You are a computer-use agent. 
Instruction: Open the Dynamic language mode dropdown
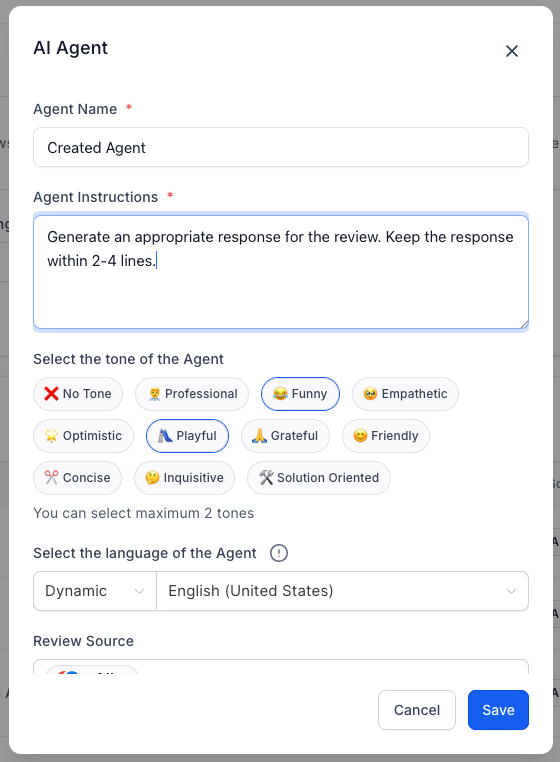[95, 591]
